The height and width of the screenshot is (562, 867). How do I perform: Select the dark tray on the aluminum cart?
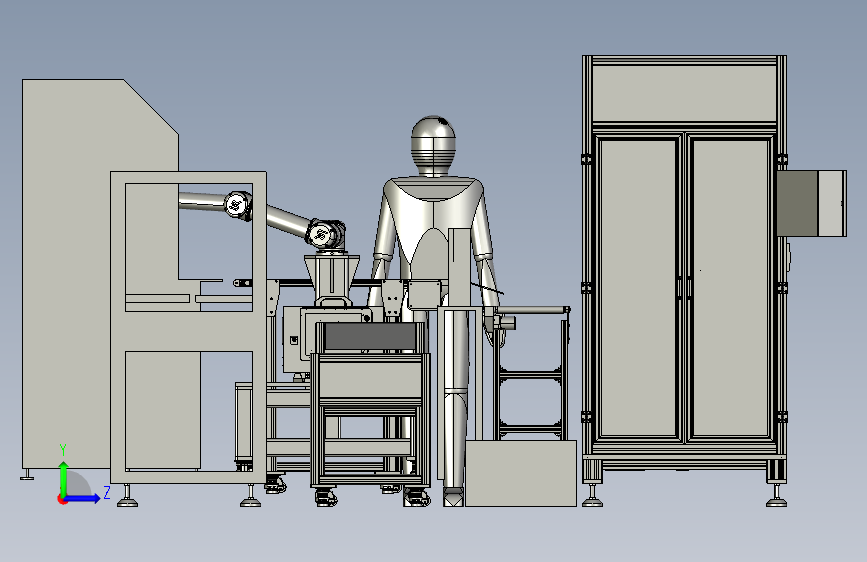370,337
